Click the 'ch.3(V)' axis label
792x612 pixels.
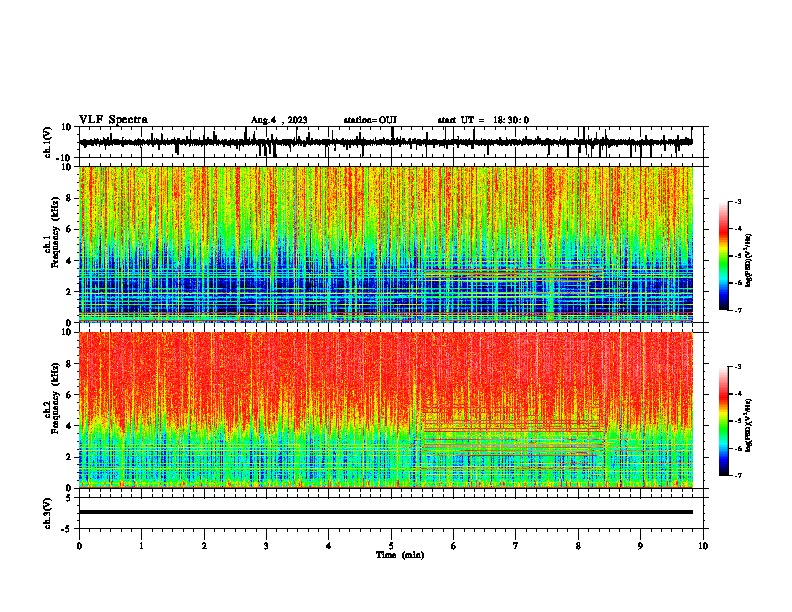click(48, 513)
